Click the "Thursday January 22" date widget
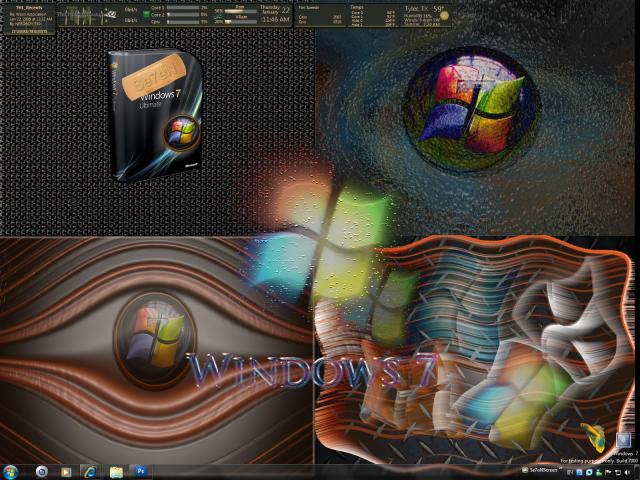Image resolution: width=640 pixels, height=480 pixels. pos(275,10)
